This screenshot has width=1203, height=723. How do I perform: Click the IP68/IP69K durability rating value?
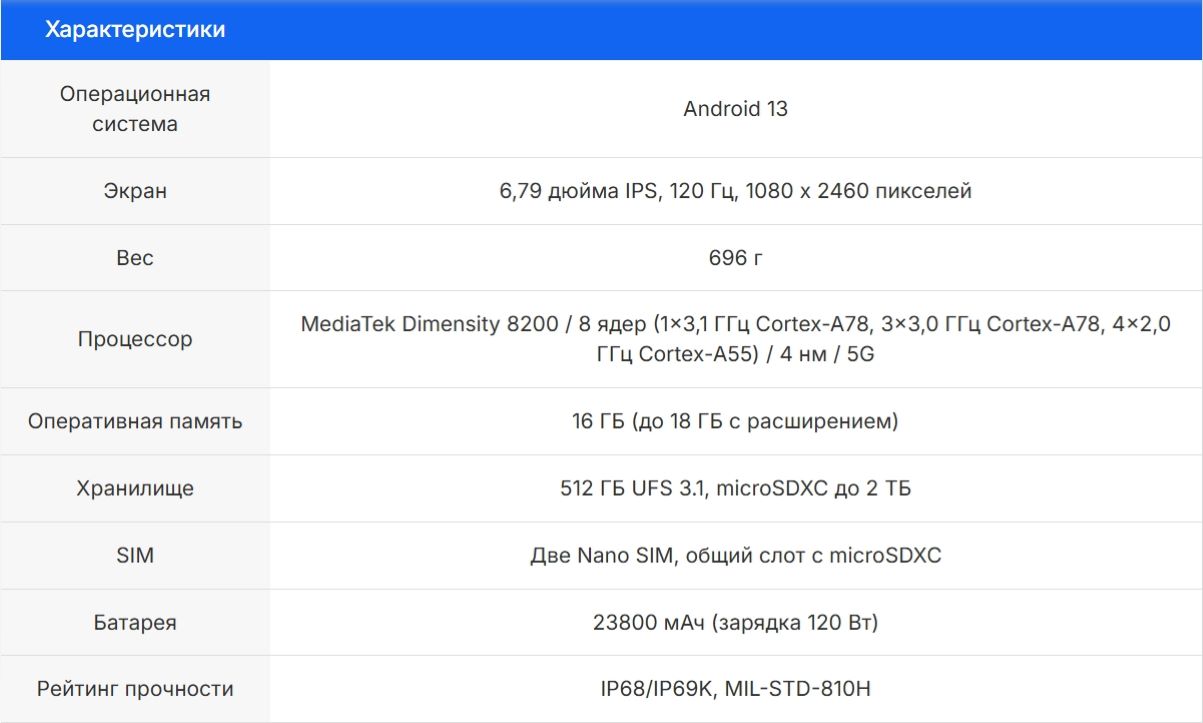pos(736,688)
